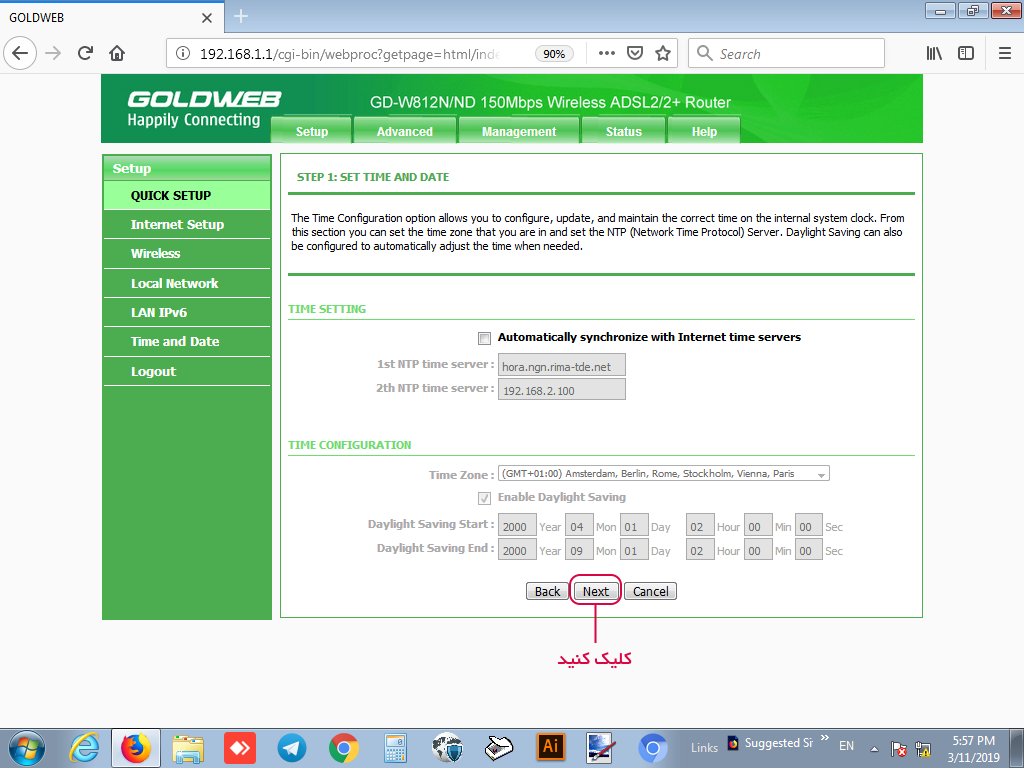Toggle Enable Daylight Saving checkbox
The image size is (1024, 768).
point(485,498)
